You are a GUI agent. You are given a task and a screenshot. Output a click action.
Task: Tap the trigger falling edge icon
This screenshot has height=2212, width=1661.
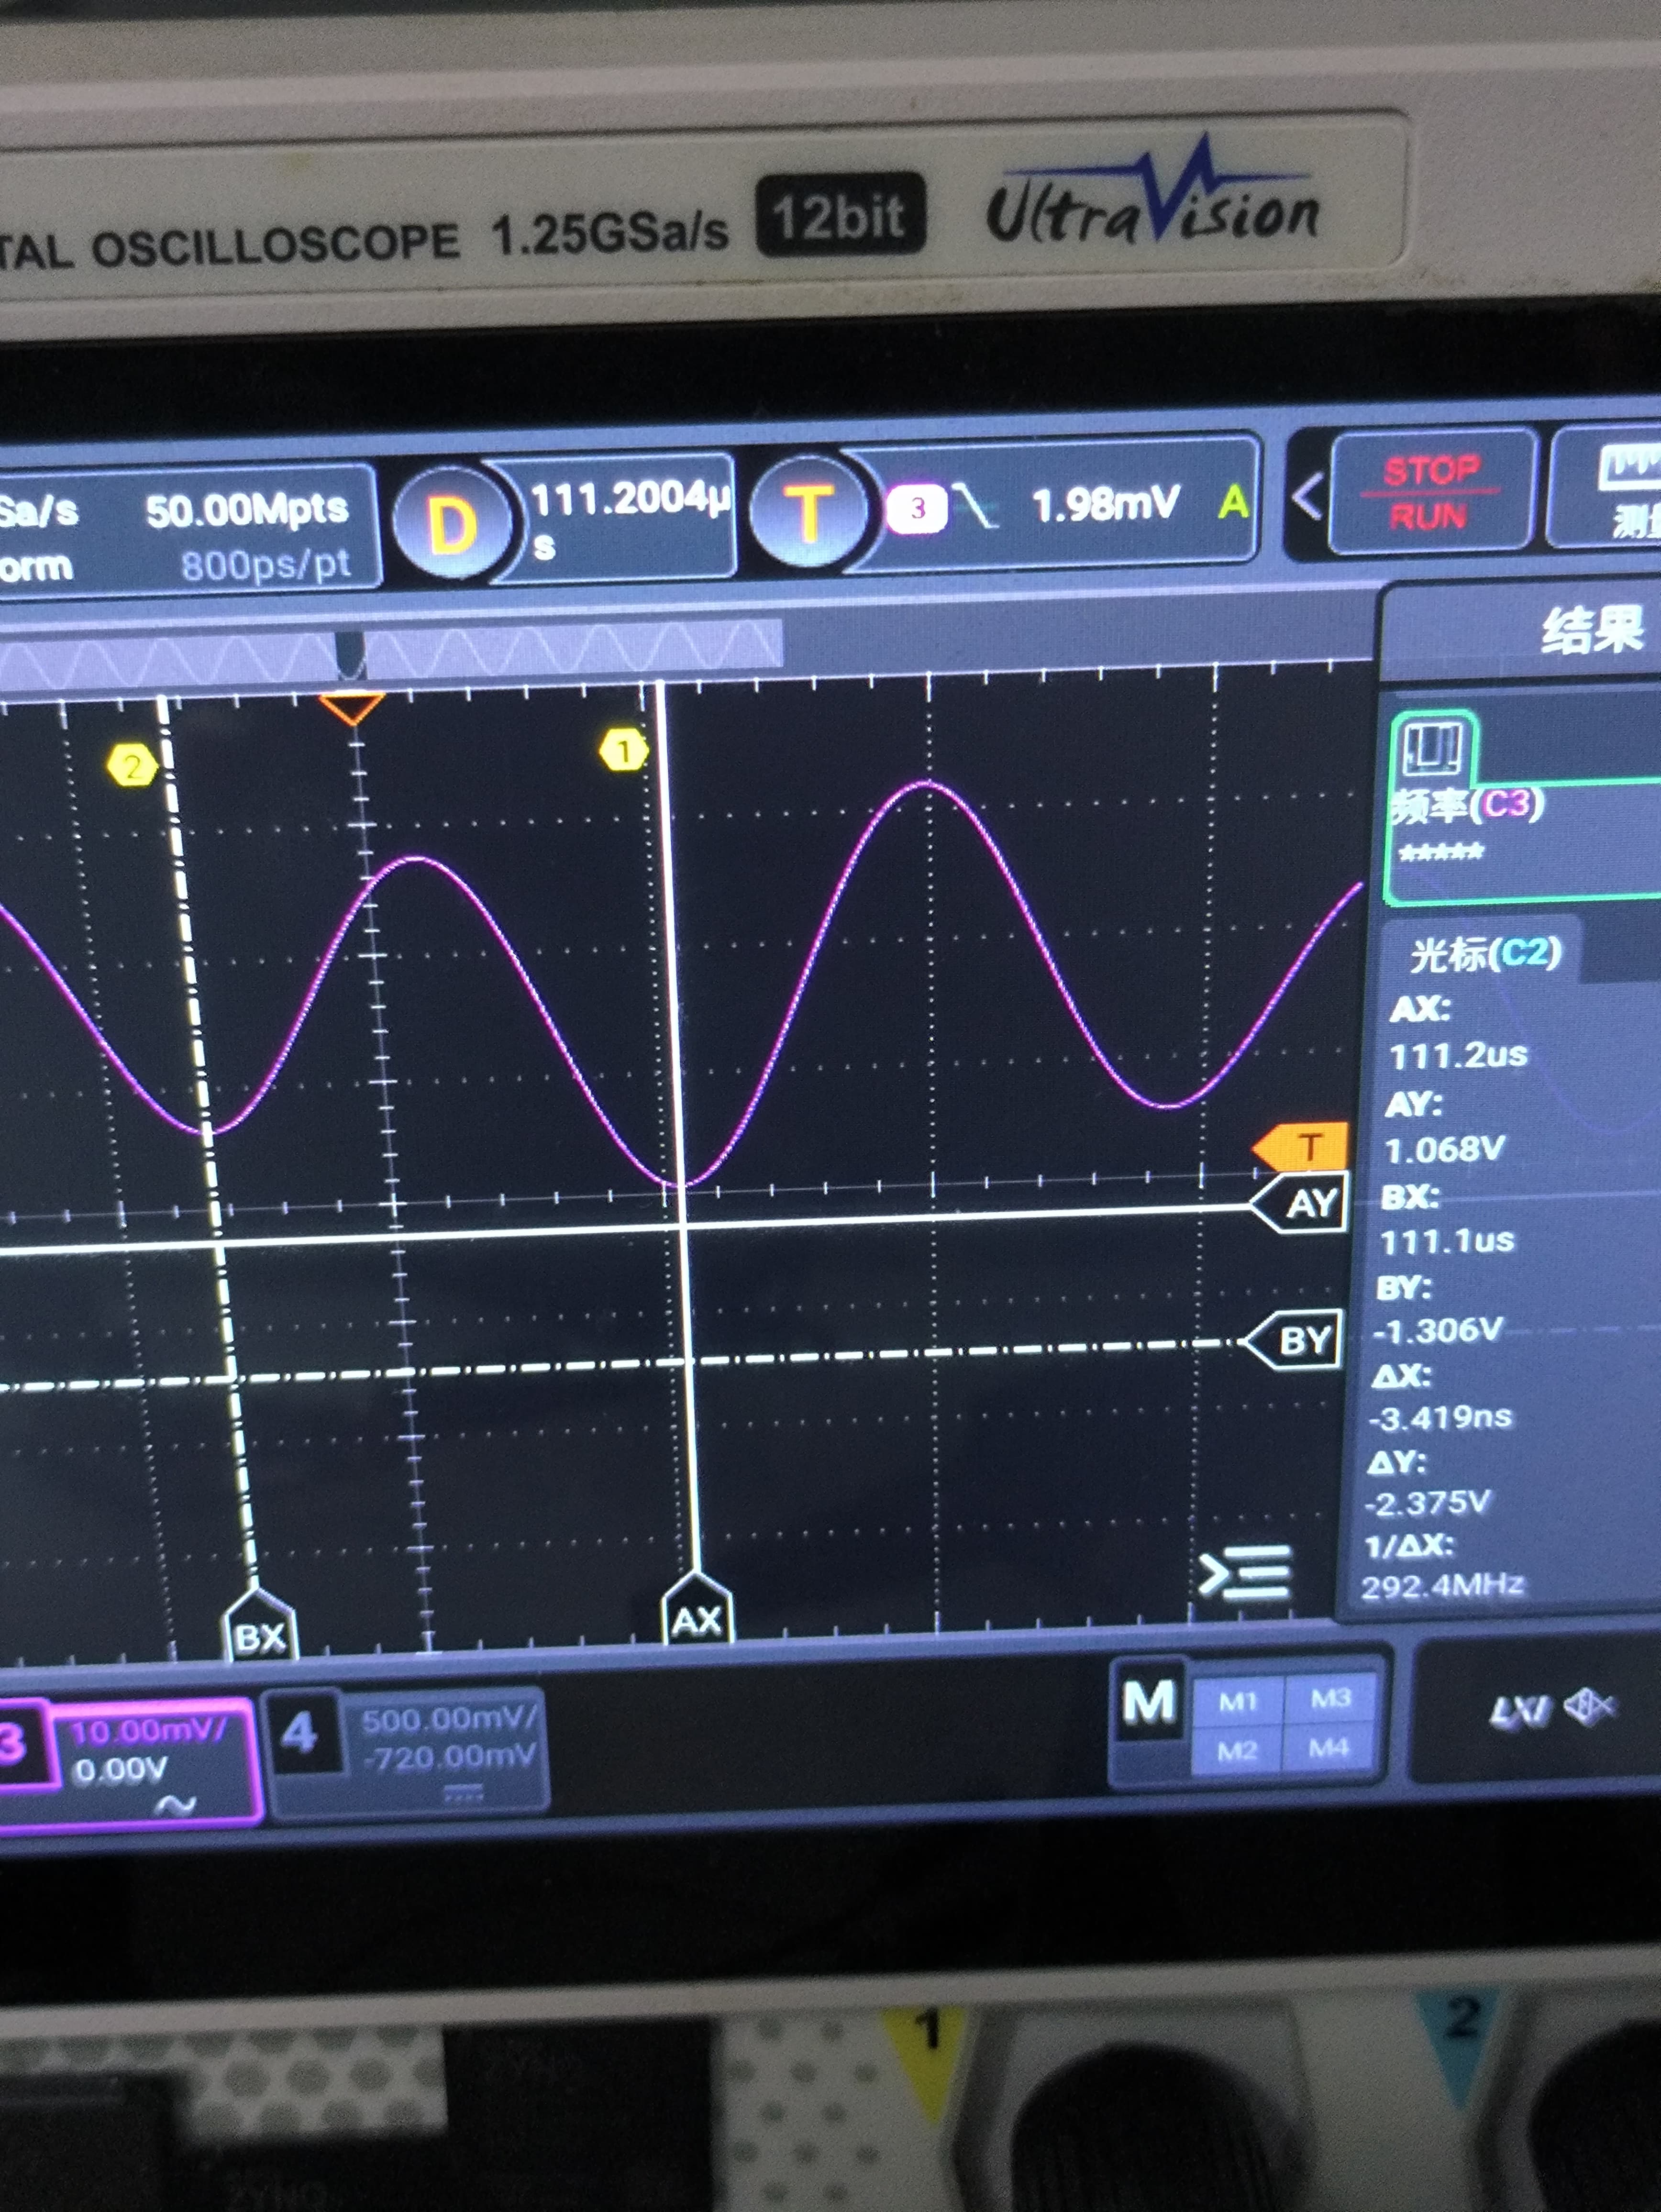975,506
